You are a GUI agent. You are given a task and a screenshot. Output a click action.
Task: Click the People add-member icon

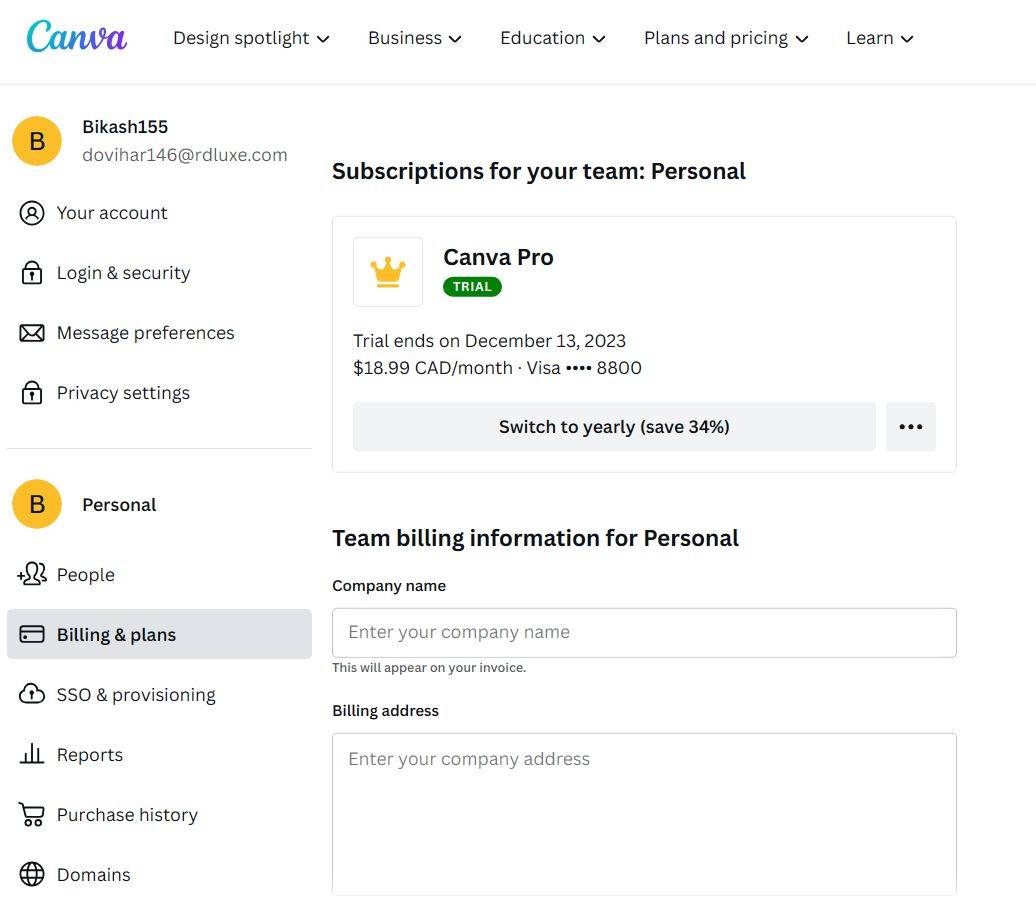(x=32, y=574)
